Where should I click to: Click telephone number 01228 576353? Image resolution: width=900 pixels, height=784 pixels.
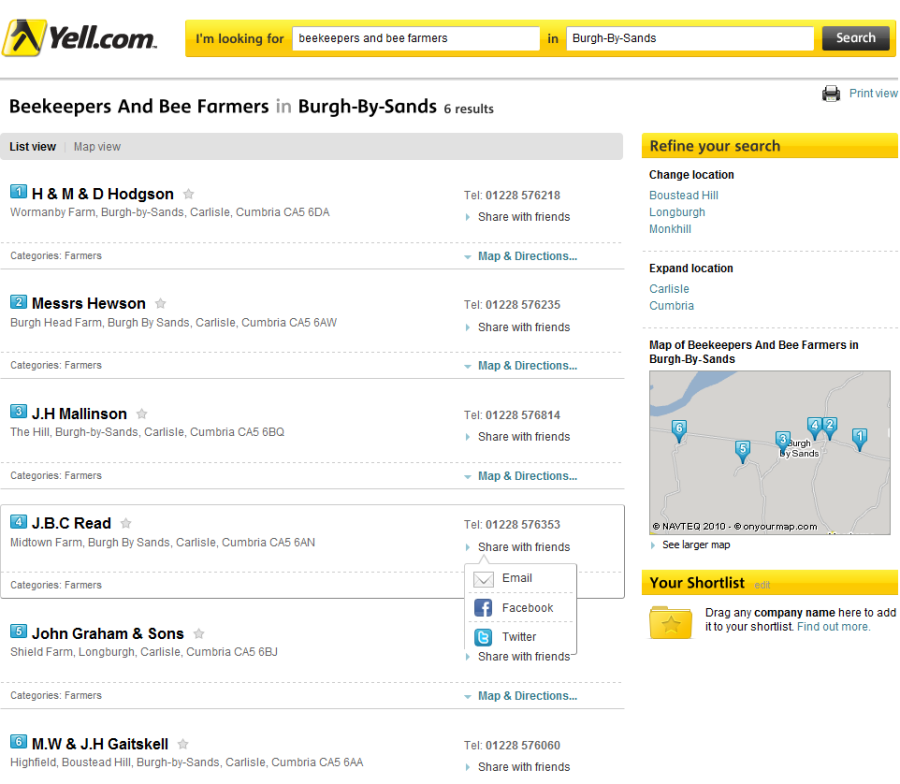pyautogui.click(x=523, y=525)
